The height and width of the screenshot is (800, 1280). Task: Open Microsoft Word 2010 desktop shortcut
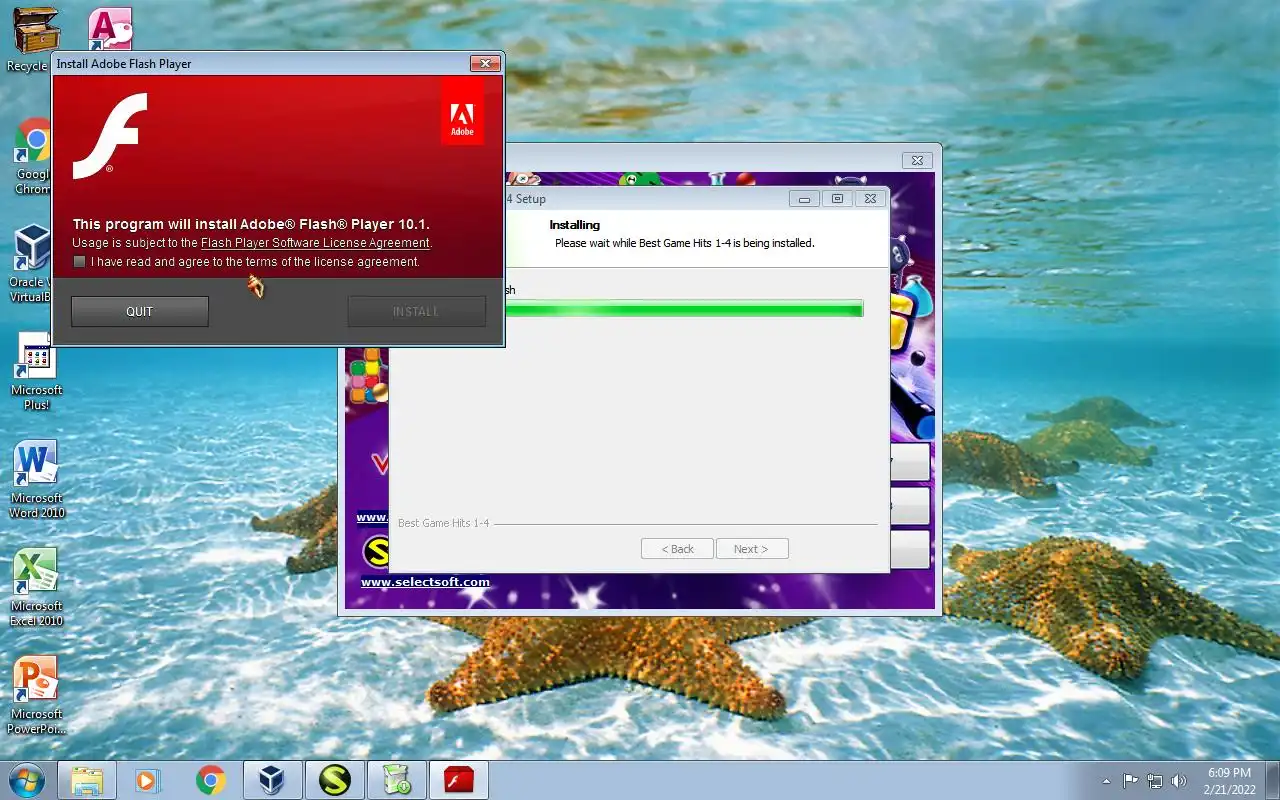(x=37, y=480)
